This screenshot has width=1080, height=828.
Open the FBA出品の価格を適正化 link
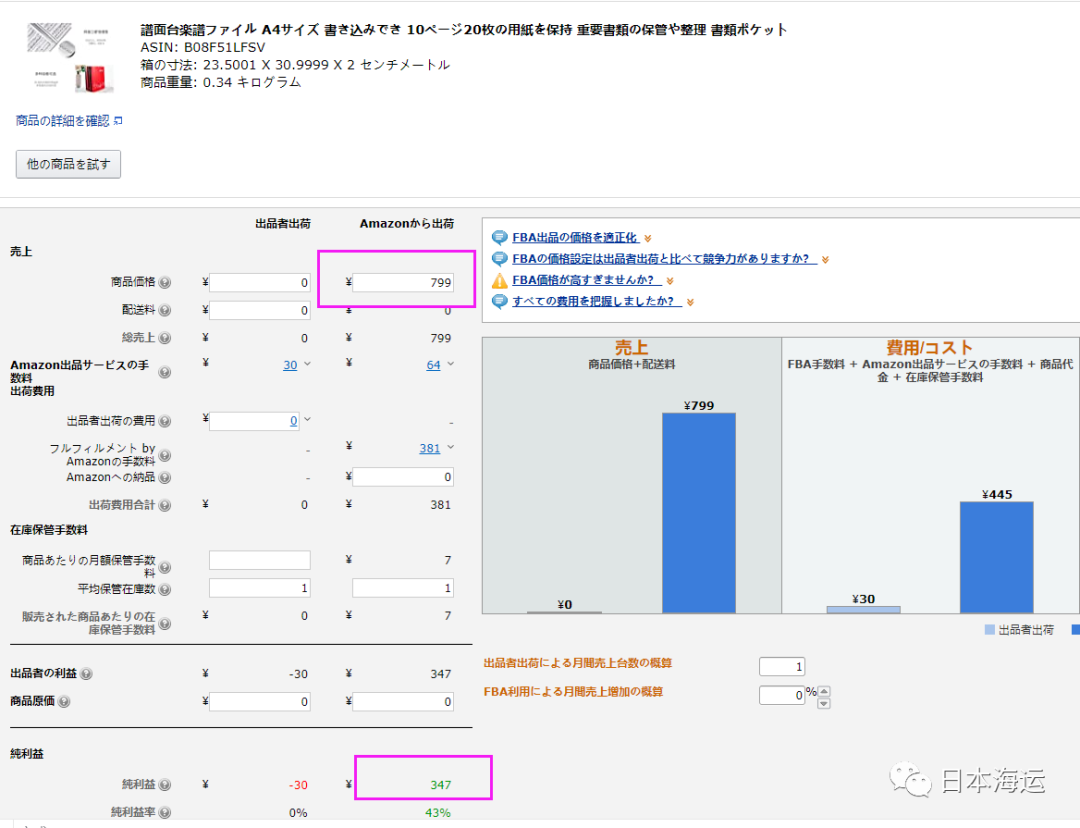(x=574, y=238)
